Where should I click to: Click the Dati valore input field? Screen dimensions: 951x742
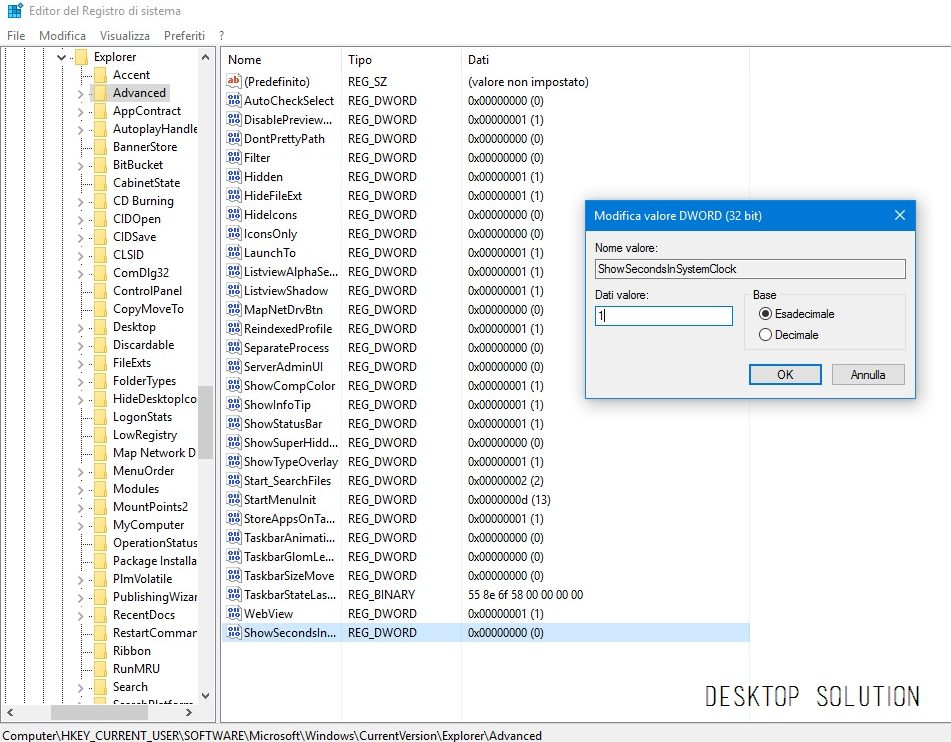coord(664,315)
